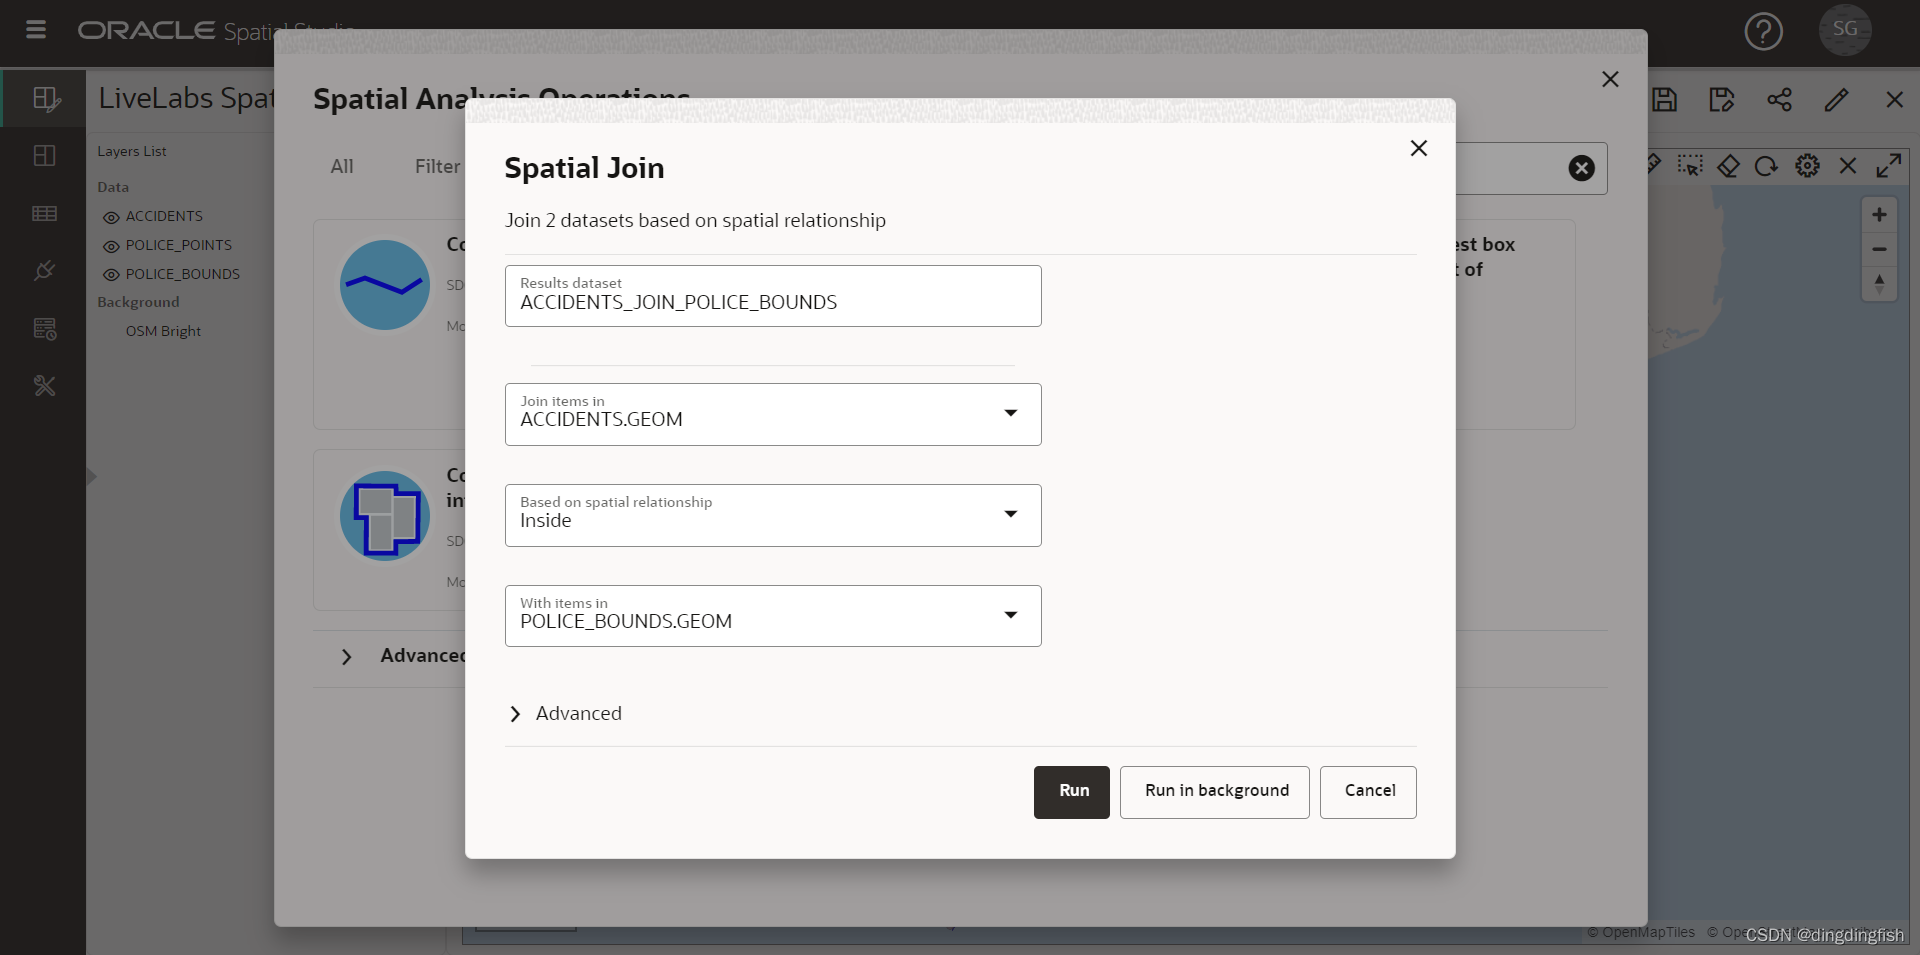Screen dimensions: 1920x955
Task: Select OSM Bright background layer
Action: [x=163, y=331]
